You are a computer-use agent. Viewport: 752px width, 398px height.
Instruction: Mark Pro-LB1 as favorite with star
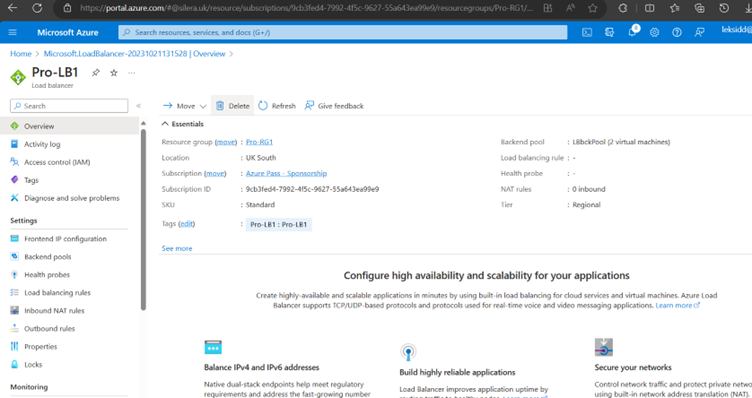tap(114, 72)
